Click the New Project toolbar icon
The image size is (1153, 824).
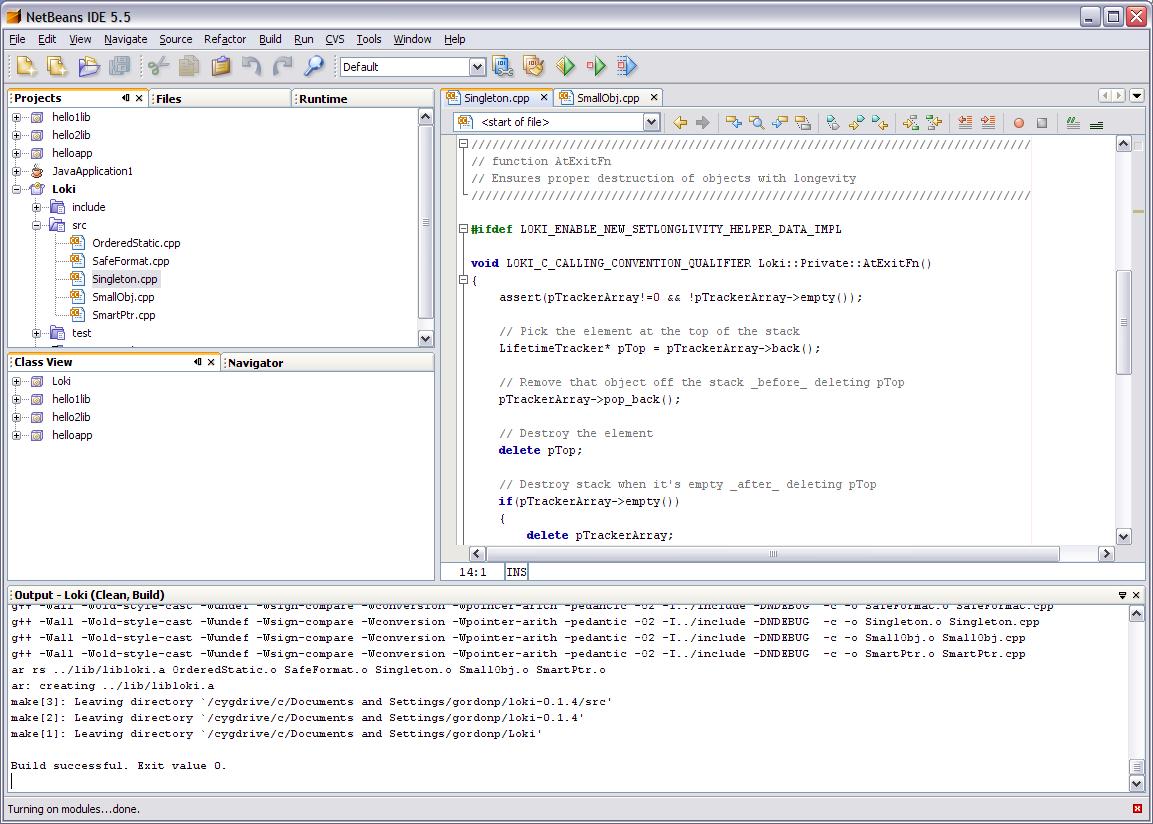[57, 66]
